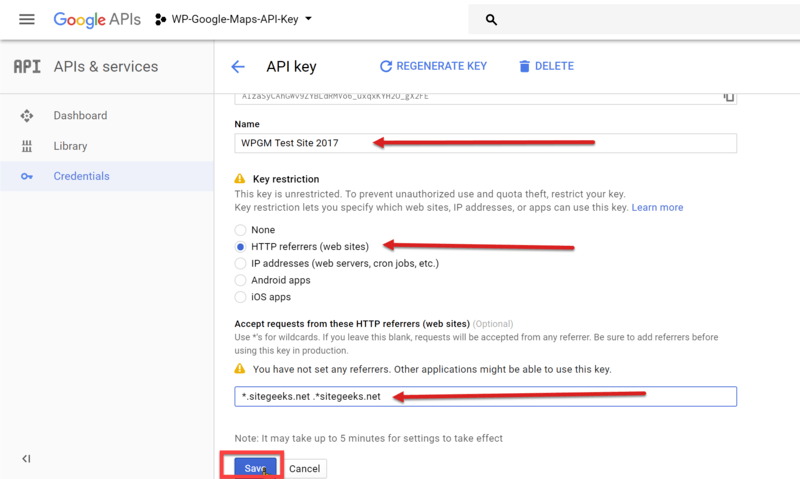
Task: Click the regenerate circular arrow icon
Action: 386,66
